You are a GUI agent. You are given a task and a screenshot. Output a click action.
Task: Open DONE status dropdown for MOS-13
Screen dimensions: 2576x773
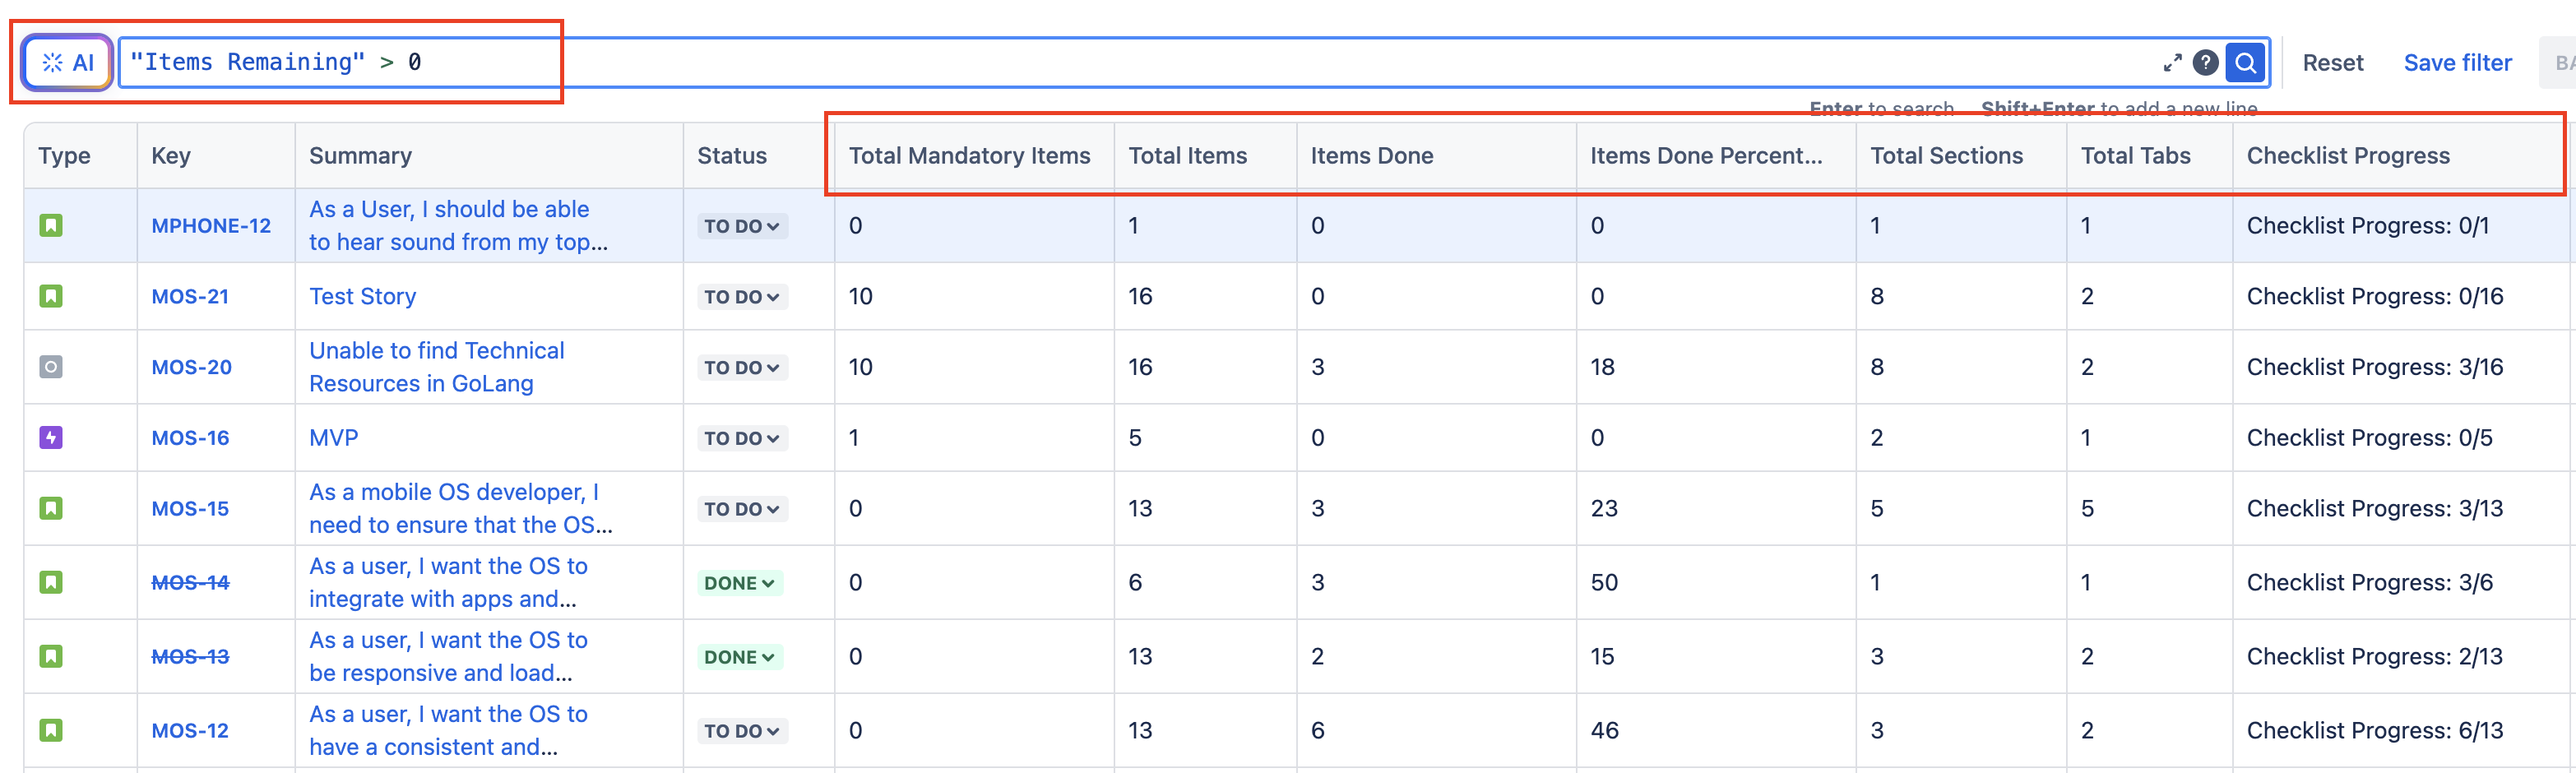[x=739, y=657]
